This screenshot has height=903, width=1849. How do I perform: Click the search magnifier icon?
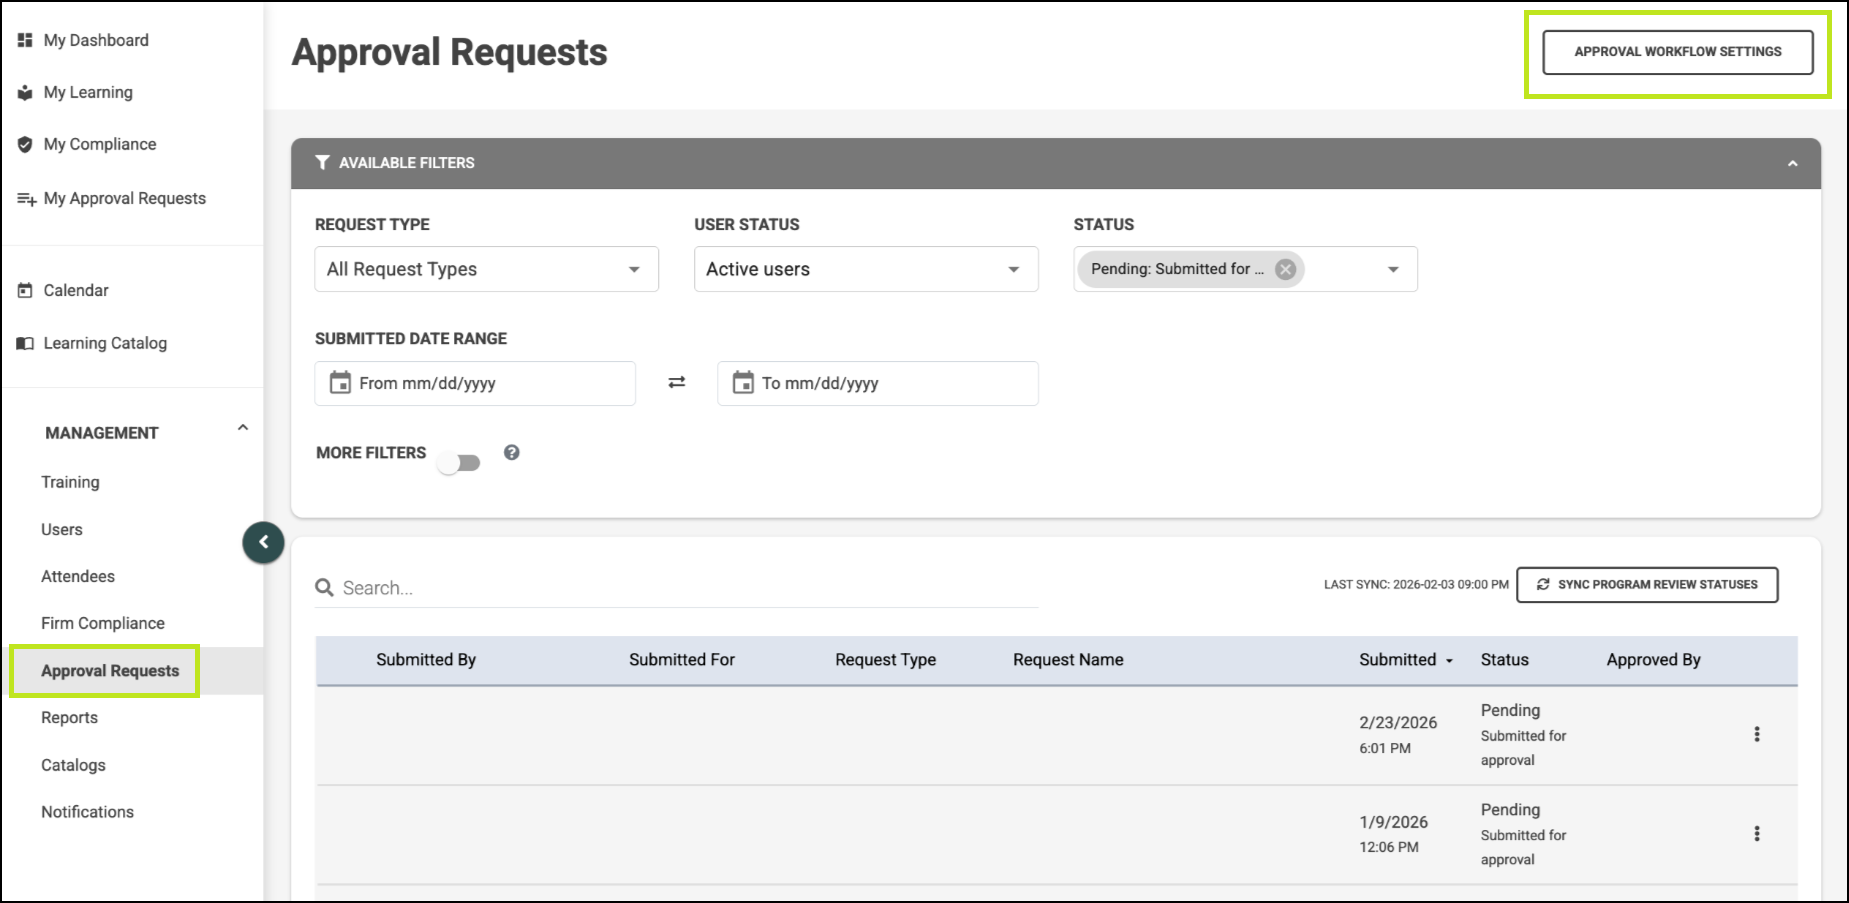(325, 588)
